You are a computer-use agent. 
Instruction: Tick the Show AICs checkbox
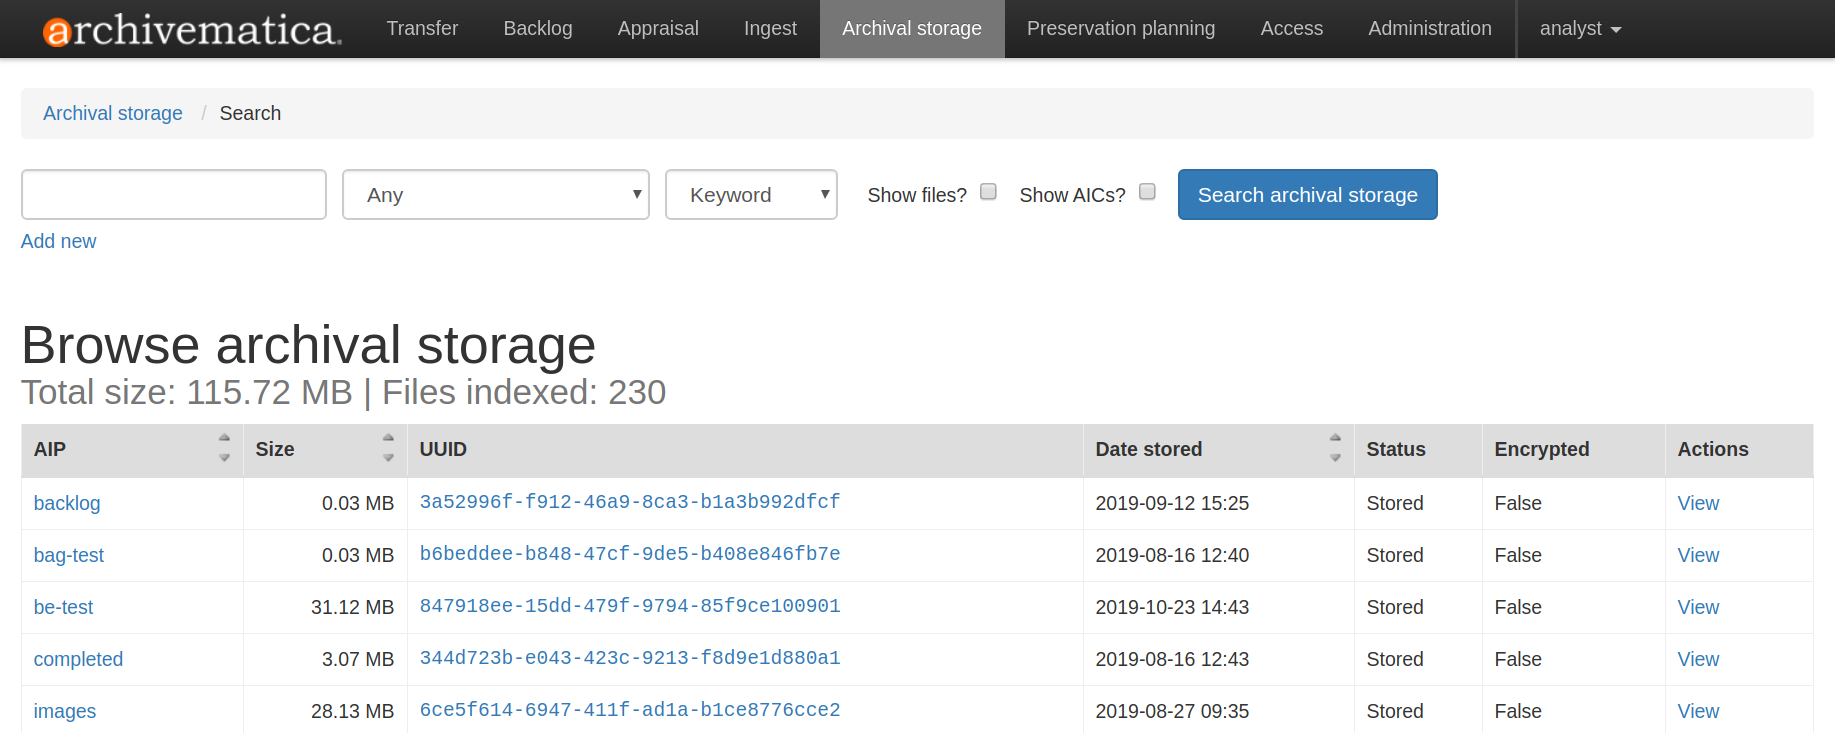(x=1147, y=192)
